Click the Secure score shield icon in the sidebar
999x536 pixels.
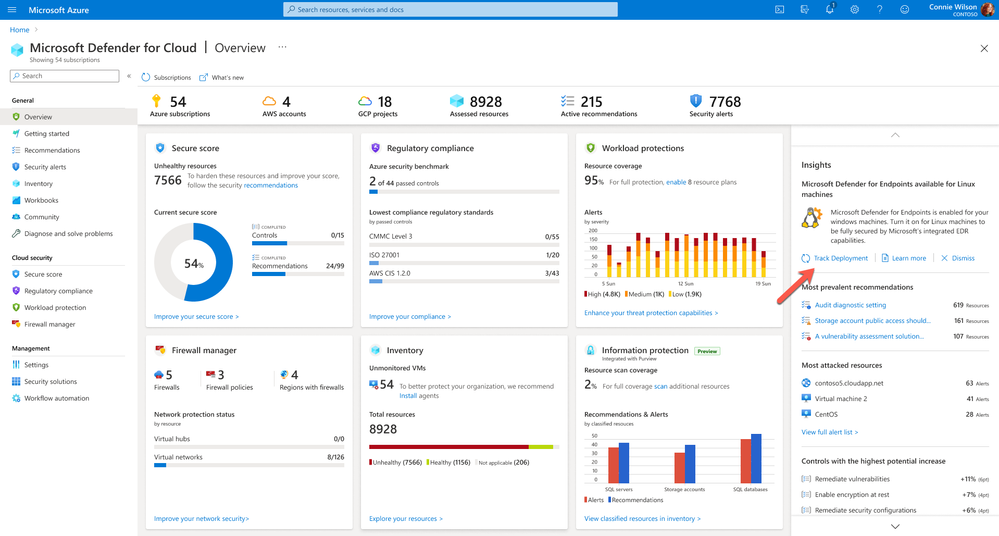(x=16, y=274)
